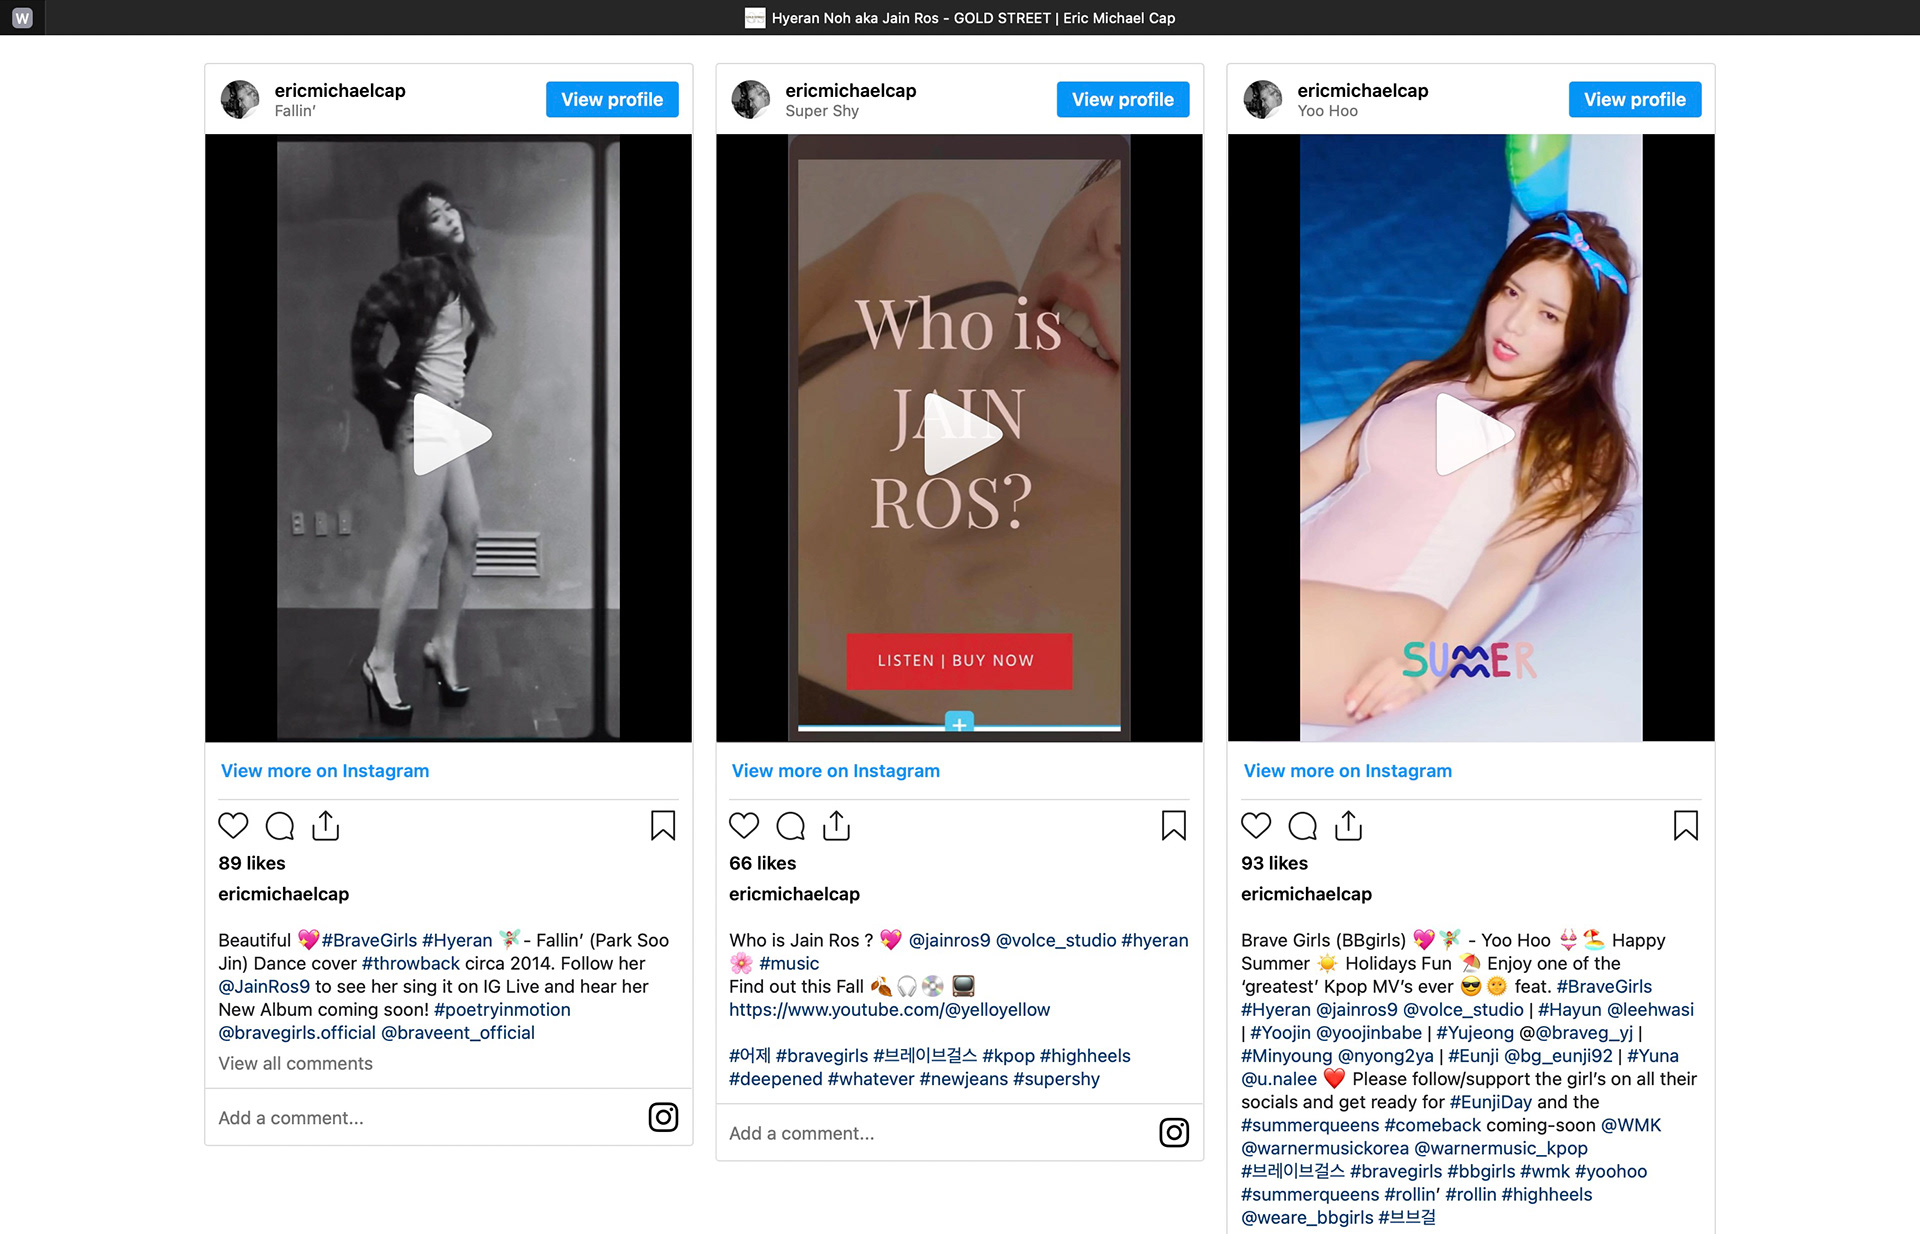Open the #throwback hashtag link
Image resolution: width=1920 pixels, height=1234 pixels.
tap(411, 964)
